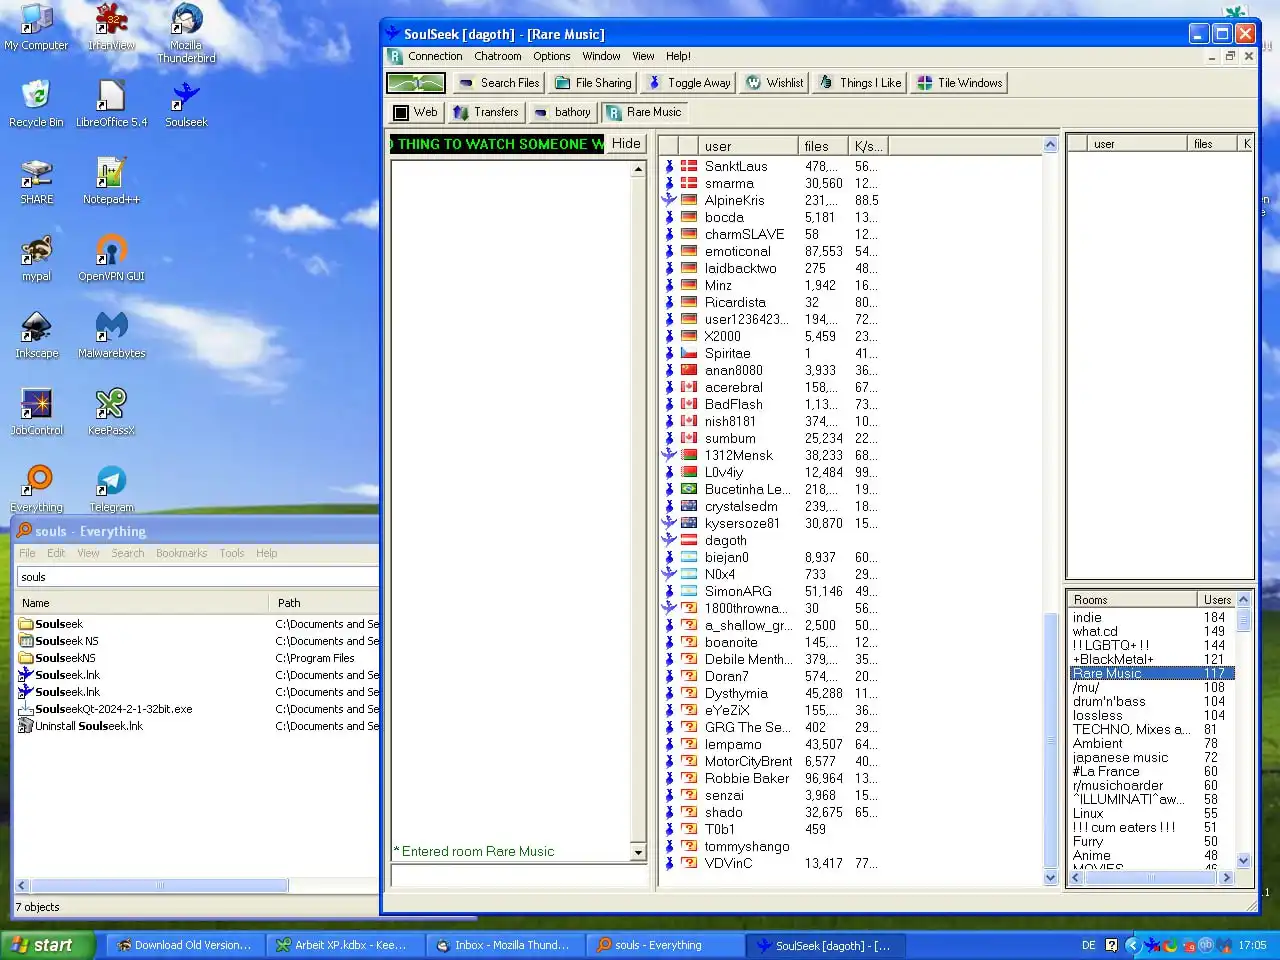Click the green landscape banner toolbar button
Viewport: 1280px width, 960px height.
pos(416,83)
